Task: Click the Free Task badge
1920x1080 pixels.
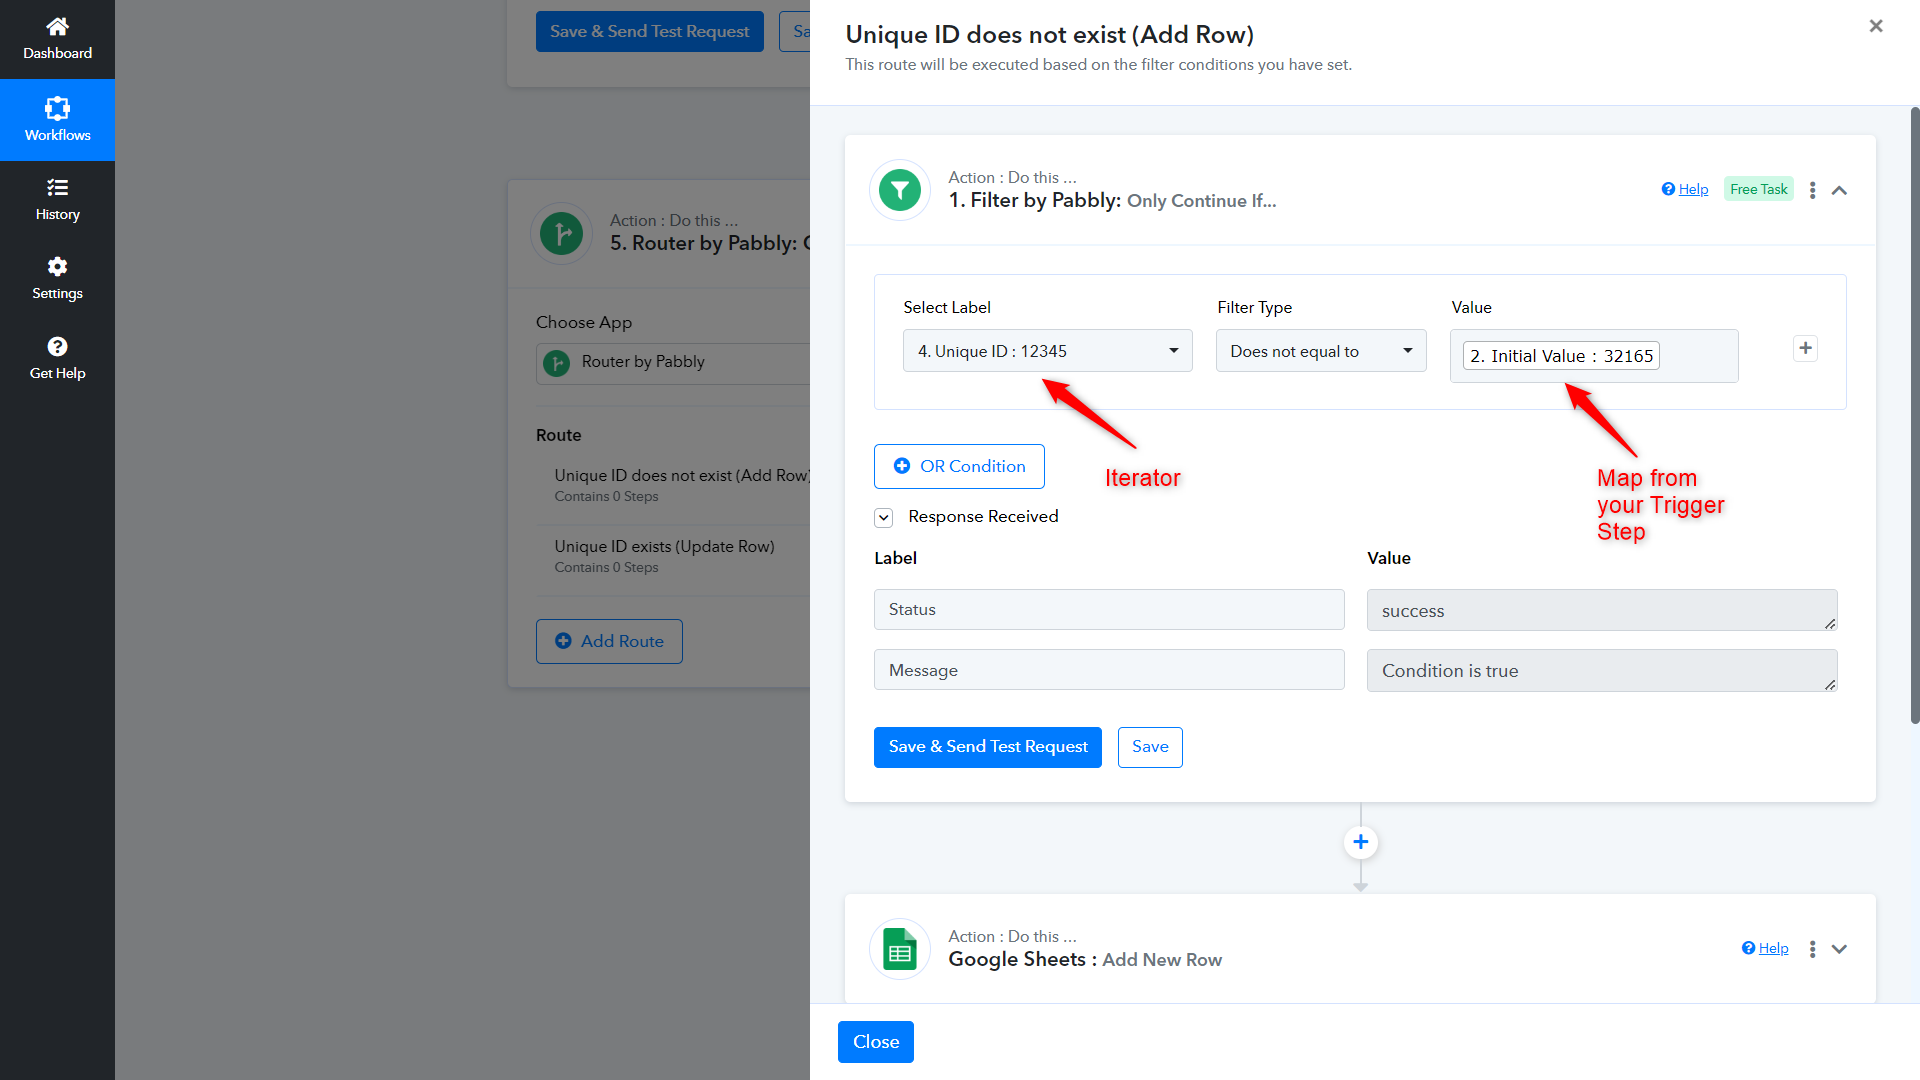Action: pos(1758,189)
